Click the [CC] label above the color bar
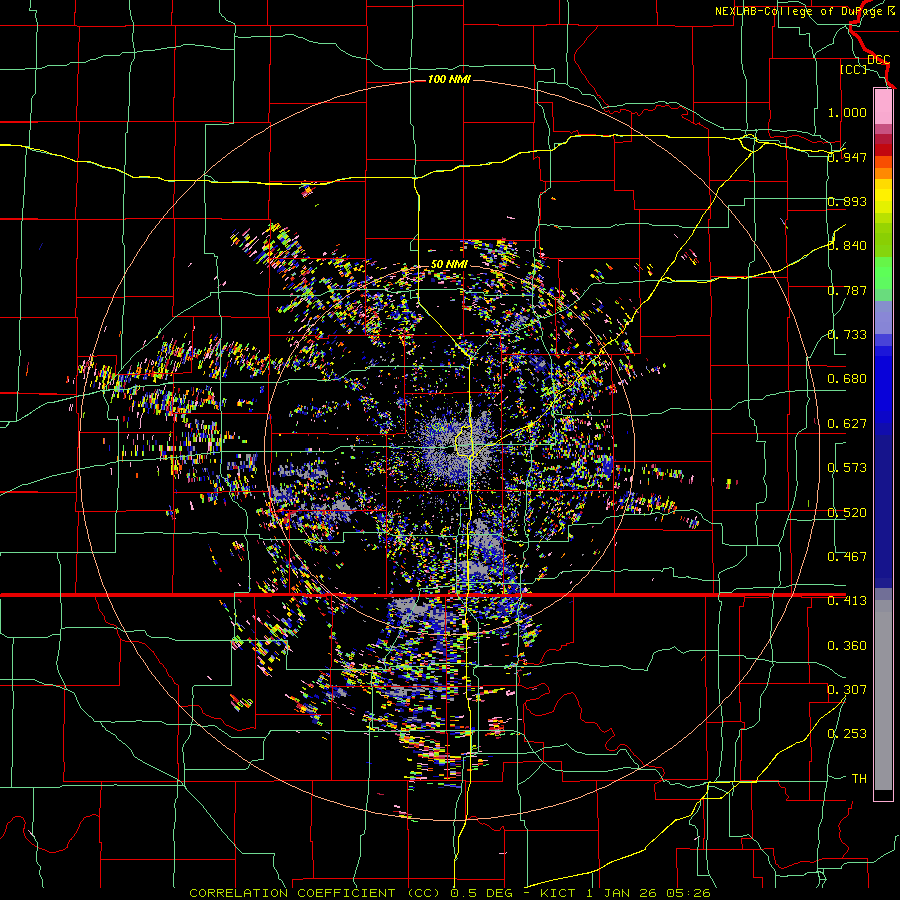Viewport: 900px width, 900px height. pyautogui.click(x=853, y=69)
